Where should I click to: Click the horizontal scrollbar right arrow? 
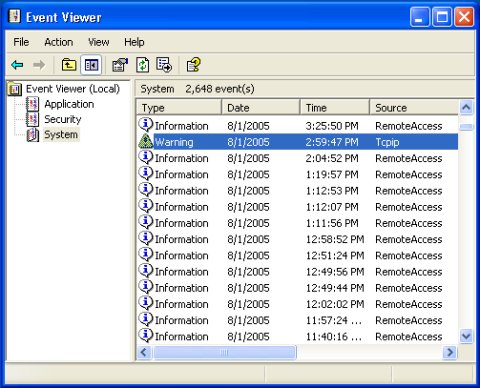(450, 352)
